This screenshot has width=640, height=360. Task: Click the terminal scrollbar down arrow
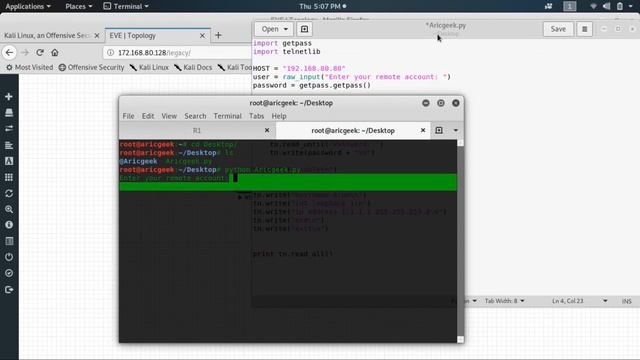click(460, 340)
